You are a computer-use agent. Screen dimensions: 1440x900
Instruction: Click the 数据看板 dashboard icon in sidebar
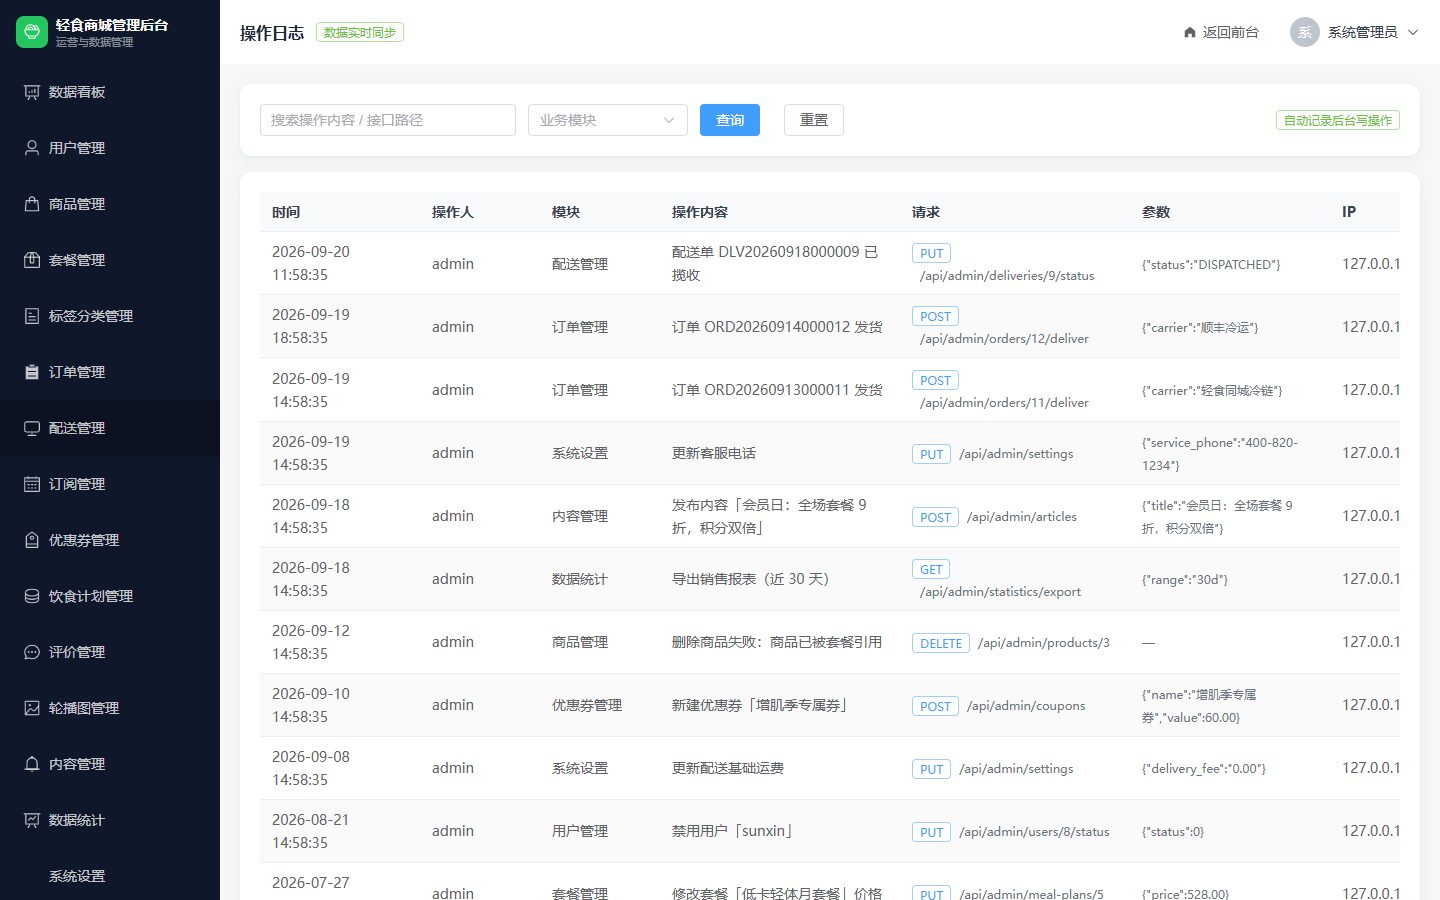(32, 92)
